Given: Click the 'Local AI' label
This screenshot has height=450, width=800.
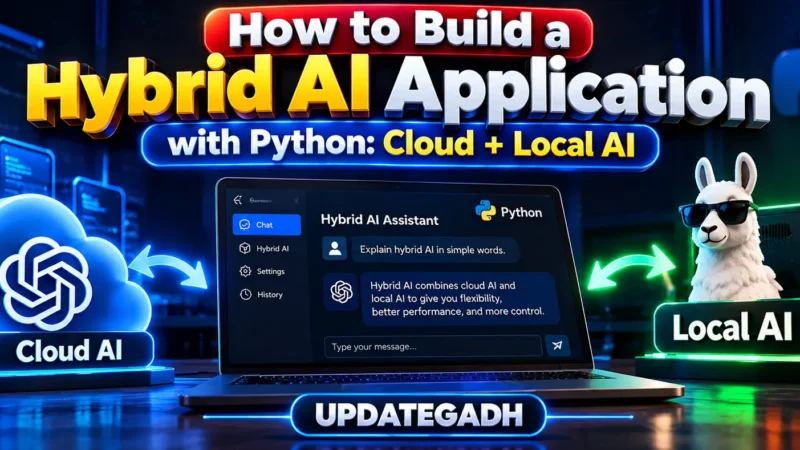Looking at the screenshot, I should click(x=731, y=328).
